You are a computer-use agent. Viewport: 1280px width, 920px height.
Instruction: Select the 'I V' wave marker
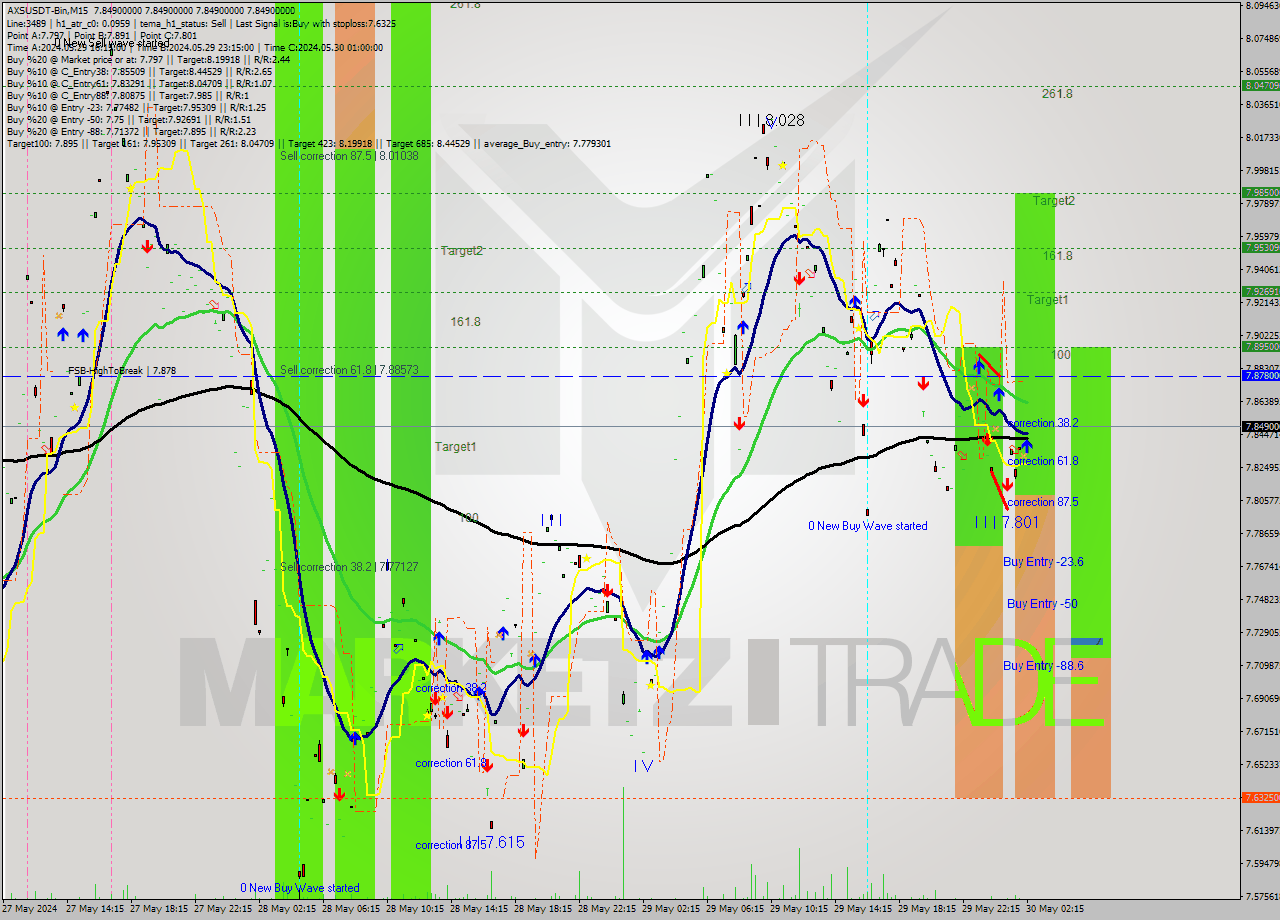(643, 766)
